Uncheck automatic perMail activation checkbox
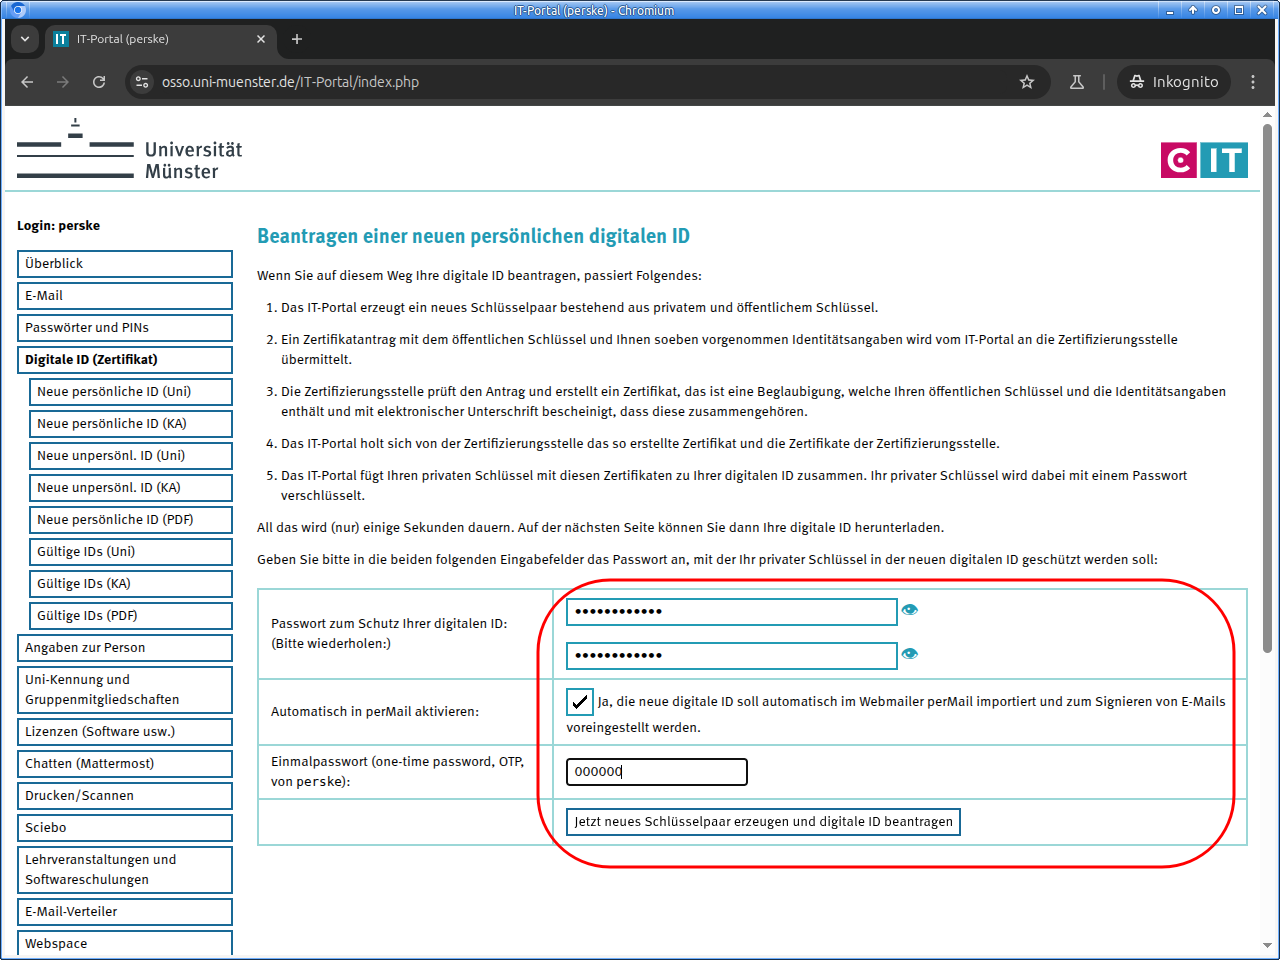The image size is (1280, 960). (580, 702)
